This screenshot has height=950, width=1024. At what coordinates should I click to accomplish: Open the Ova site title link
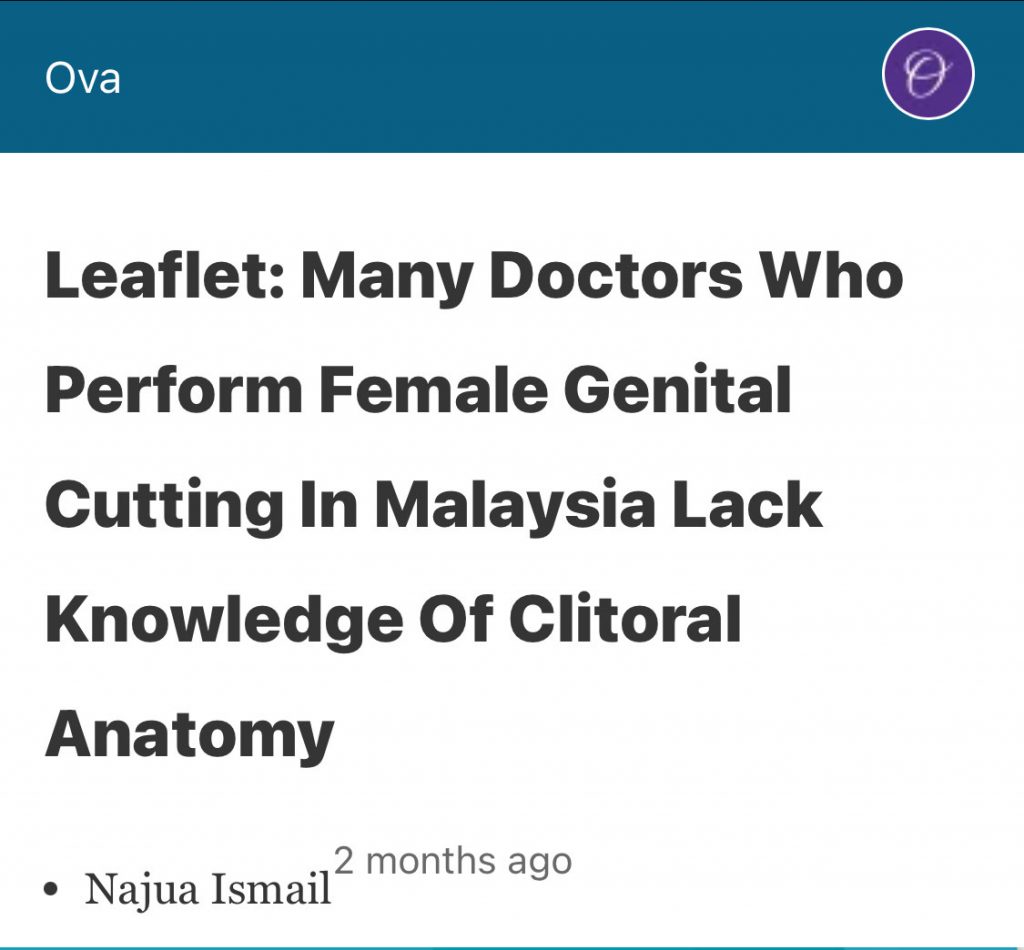(x=83, y=77)
